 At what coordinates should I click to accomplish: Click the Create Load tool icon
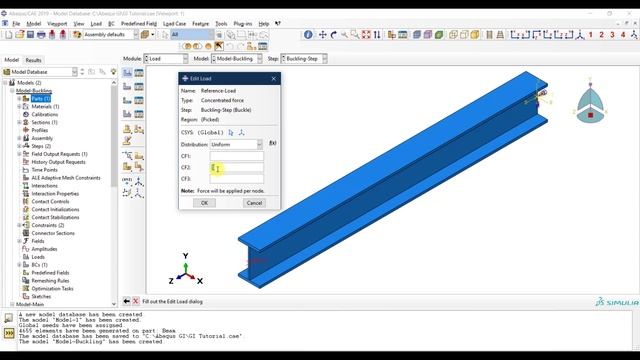point(127,73)
